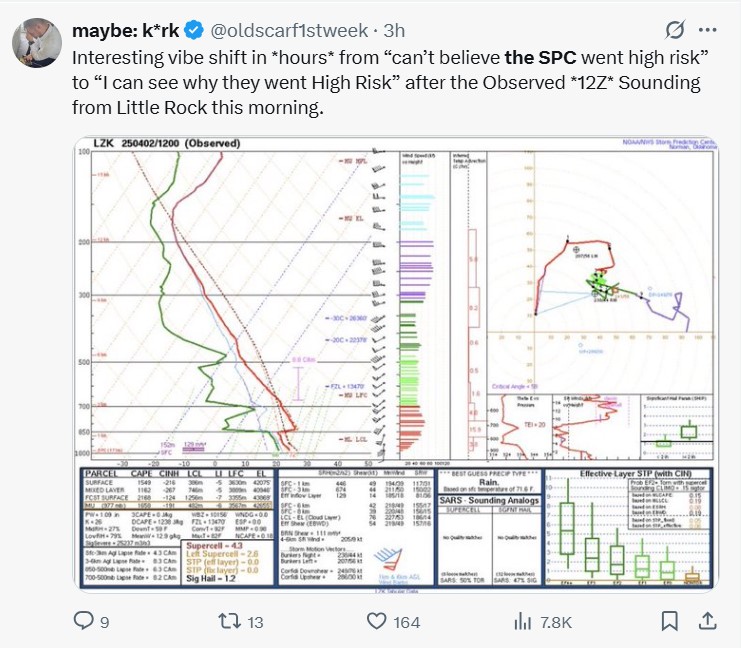Screen dimensions: 741x648
Task: Open the author's profile avatar
Action: (x=37, y=43)
